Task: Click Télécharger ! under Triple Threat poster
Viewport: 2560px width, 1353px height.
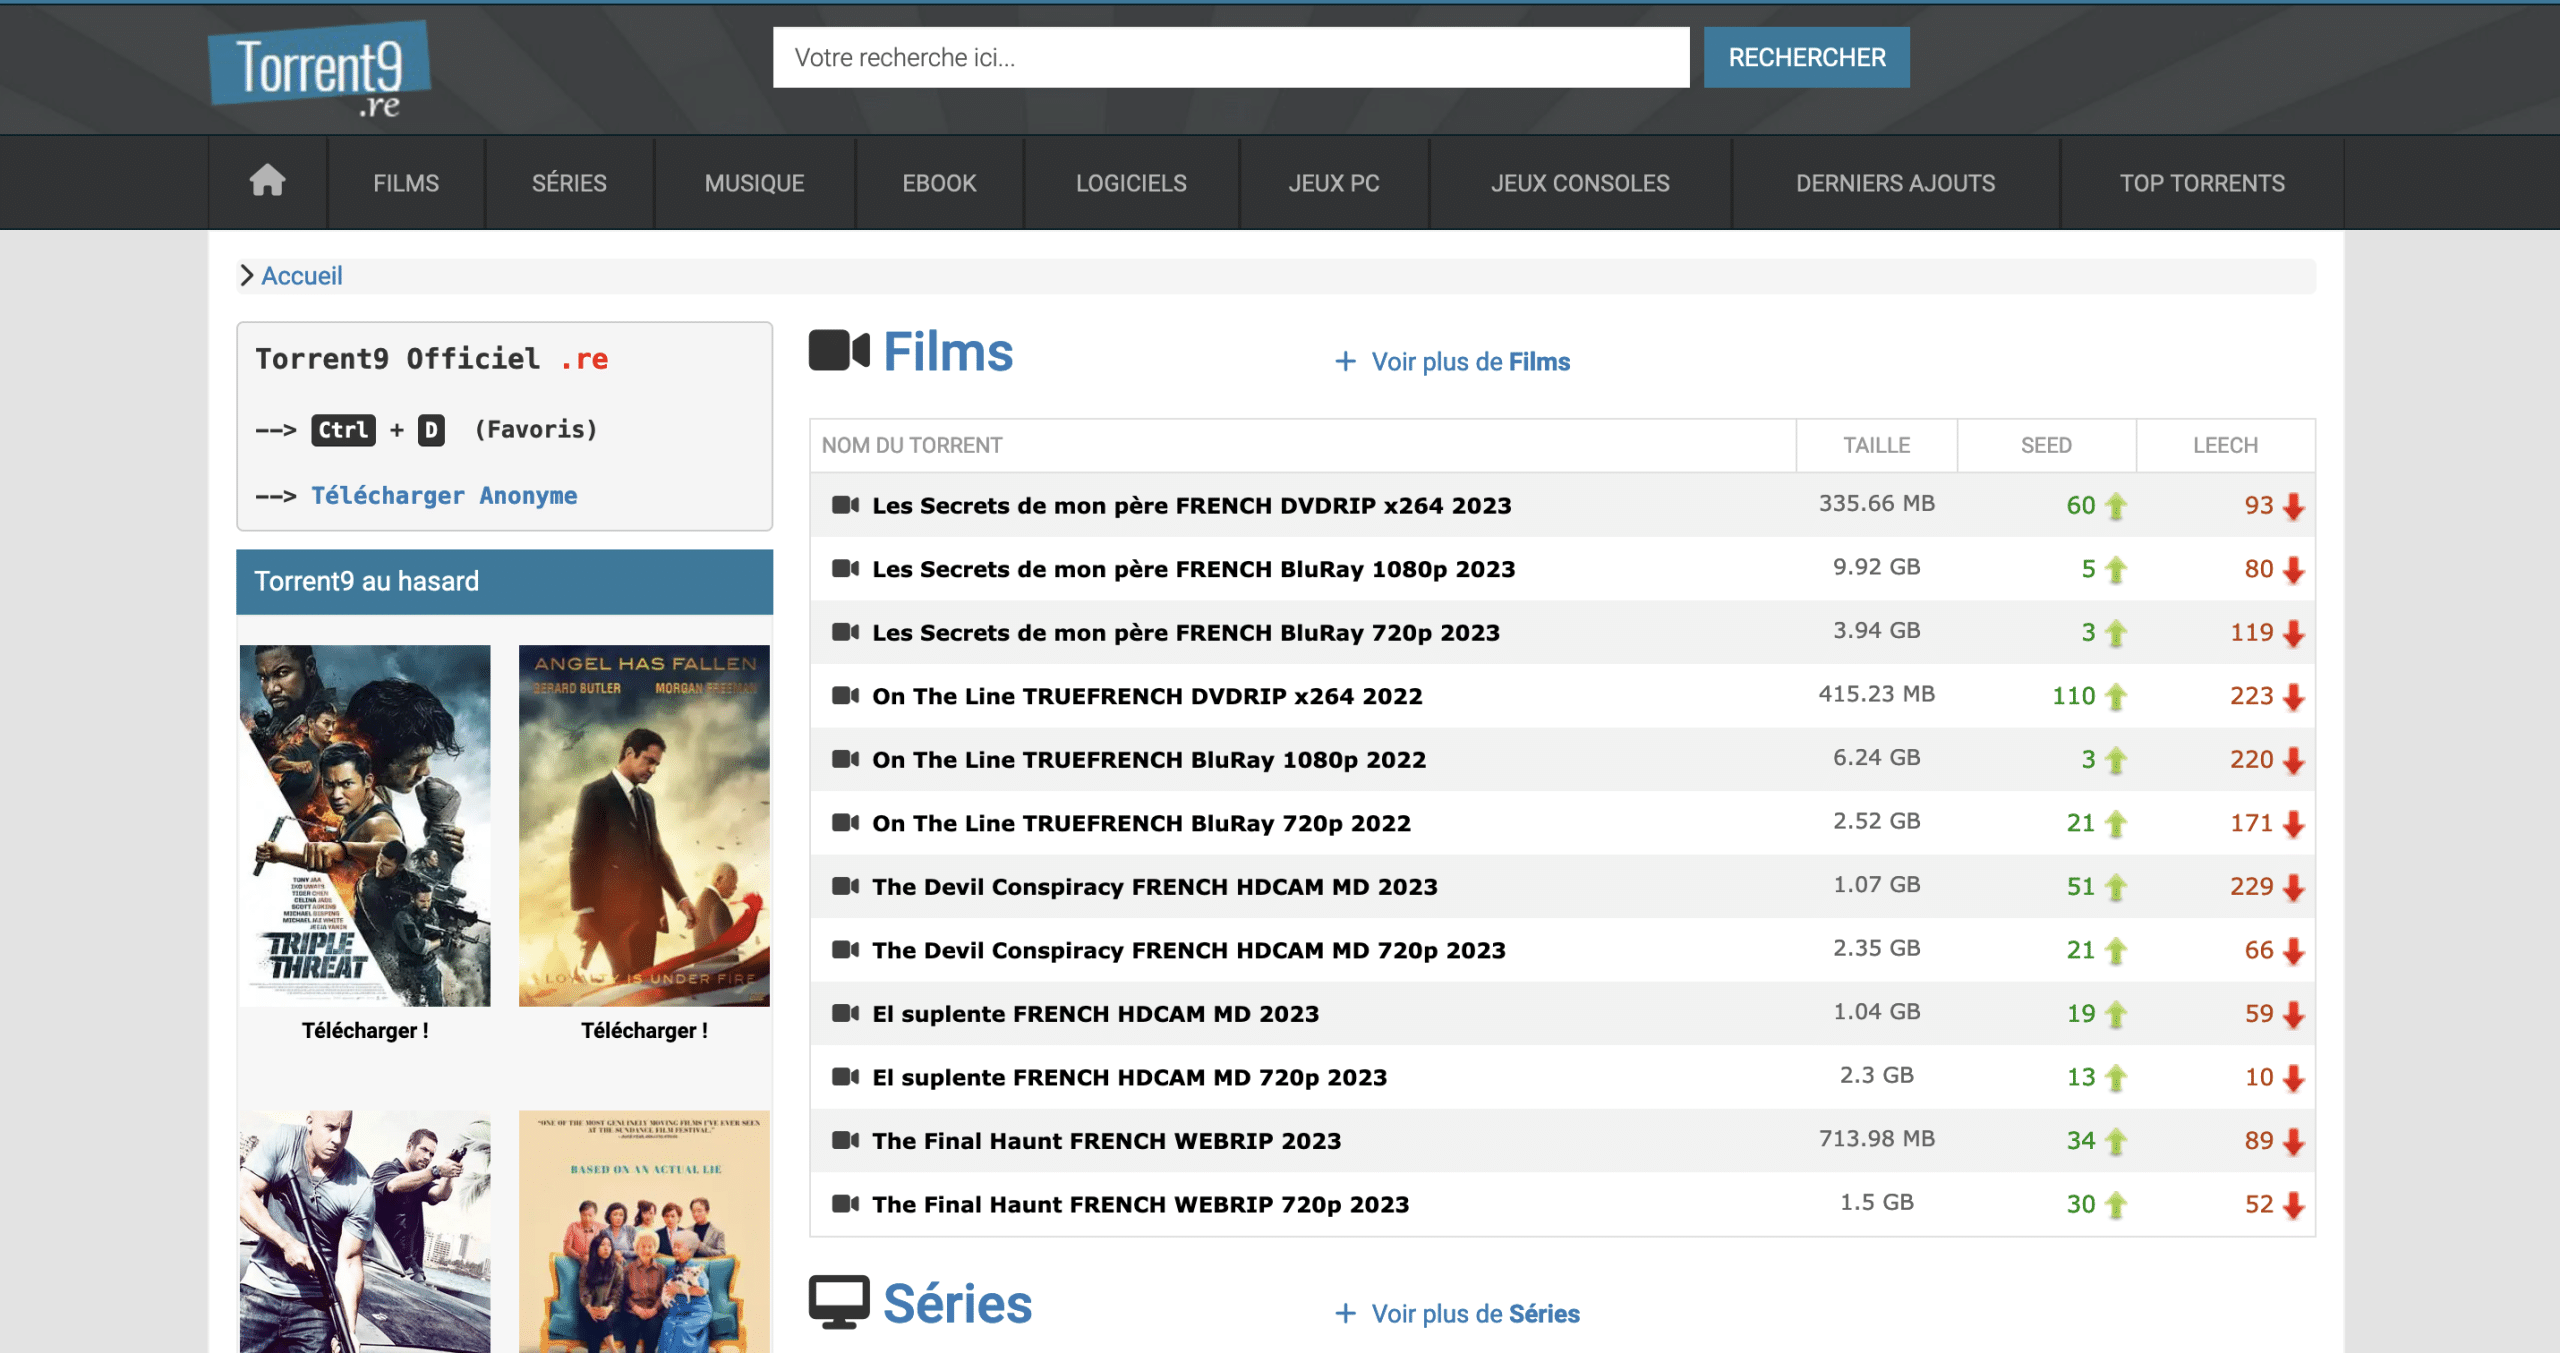Action: (x=365, y=1030)
